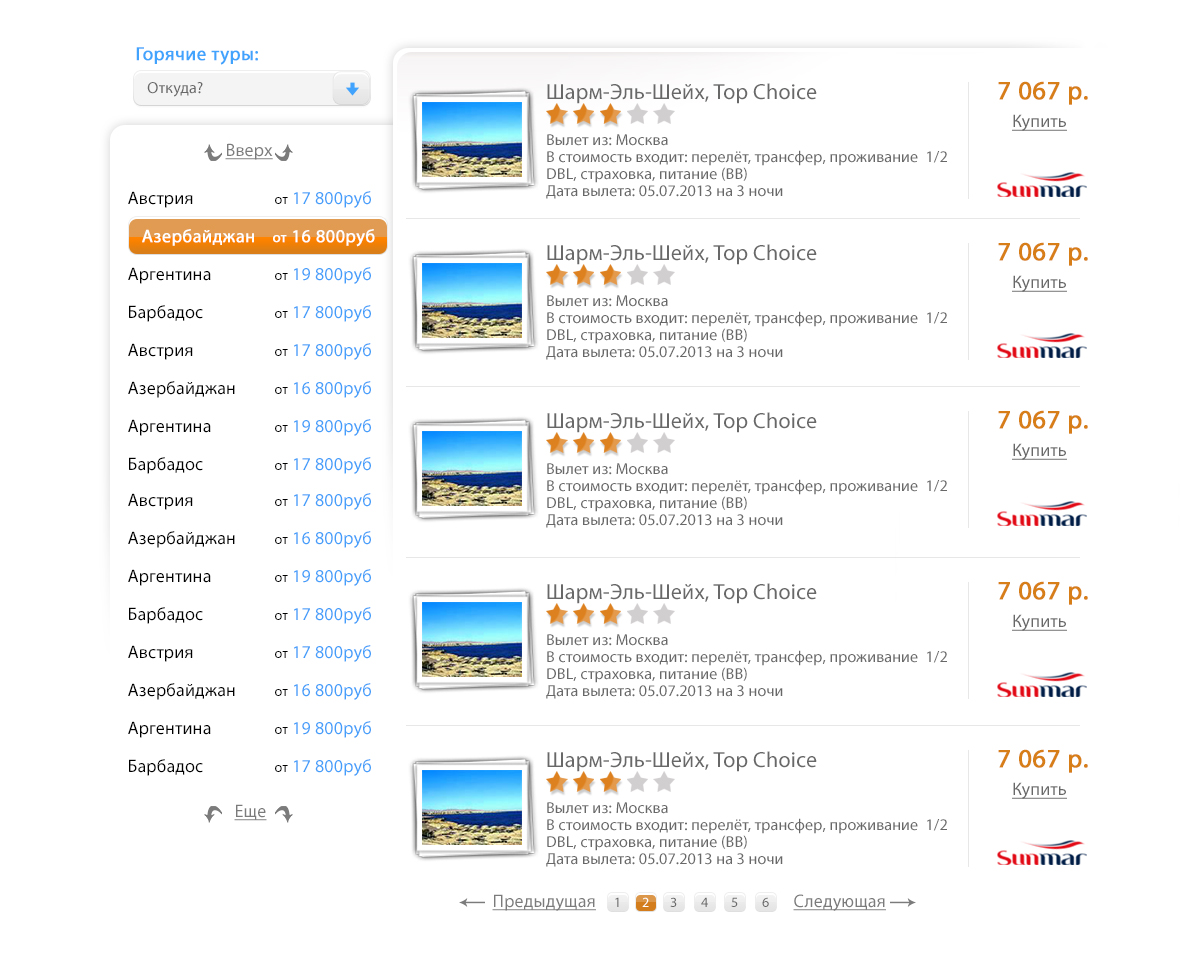This screenshot has width=1183, height=978.
Task: Click the curved arrow left of Вверх
Action: coord(213,152)
